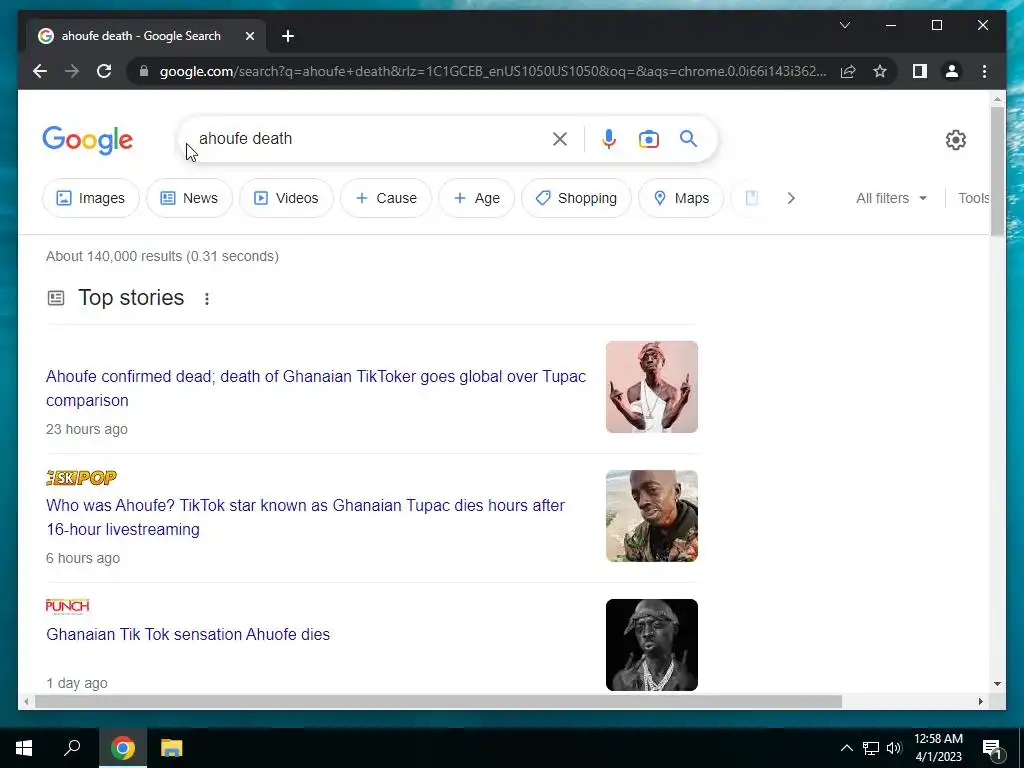Switch to the Maps filter
The image size is (1024, 768).
coord(681,198)
